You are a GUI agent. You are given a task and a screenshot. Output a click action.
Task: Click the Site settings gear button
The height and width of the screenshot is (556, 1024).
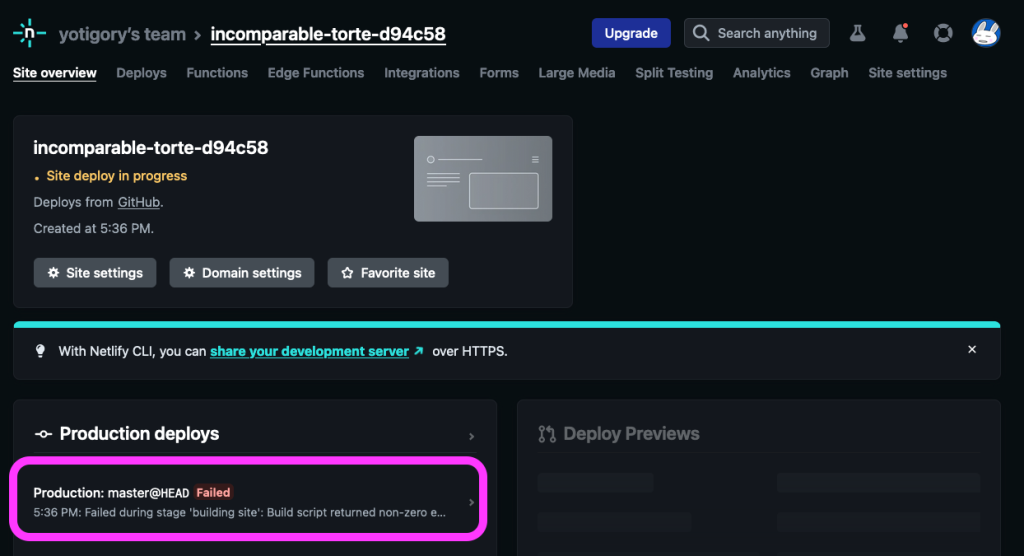tap(95, 273)
